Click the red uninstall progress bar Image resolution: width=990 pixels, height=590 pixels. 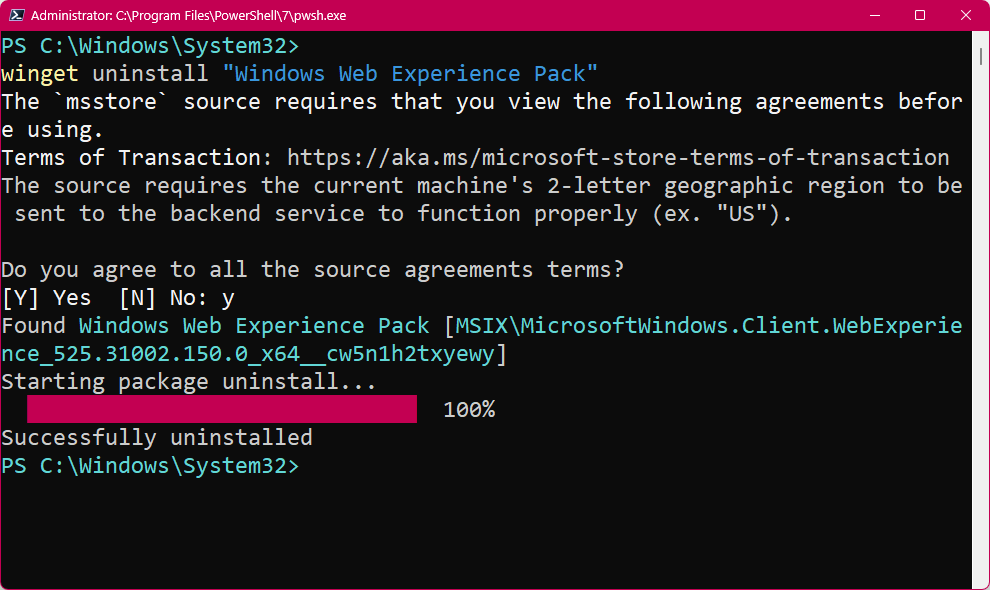[x=221, y=409]
